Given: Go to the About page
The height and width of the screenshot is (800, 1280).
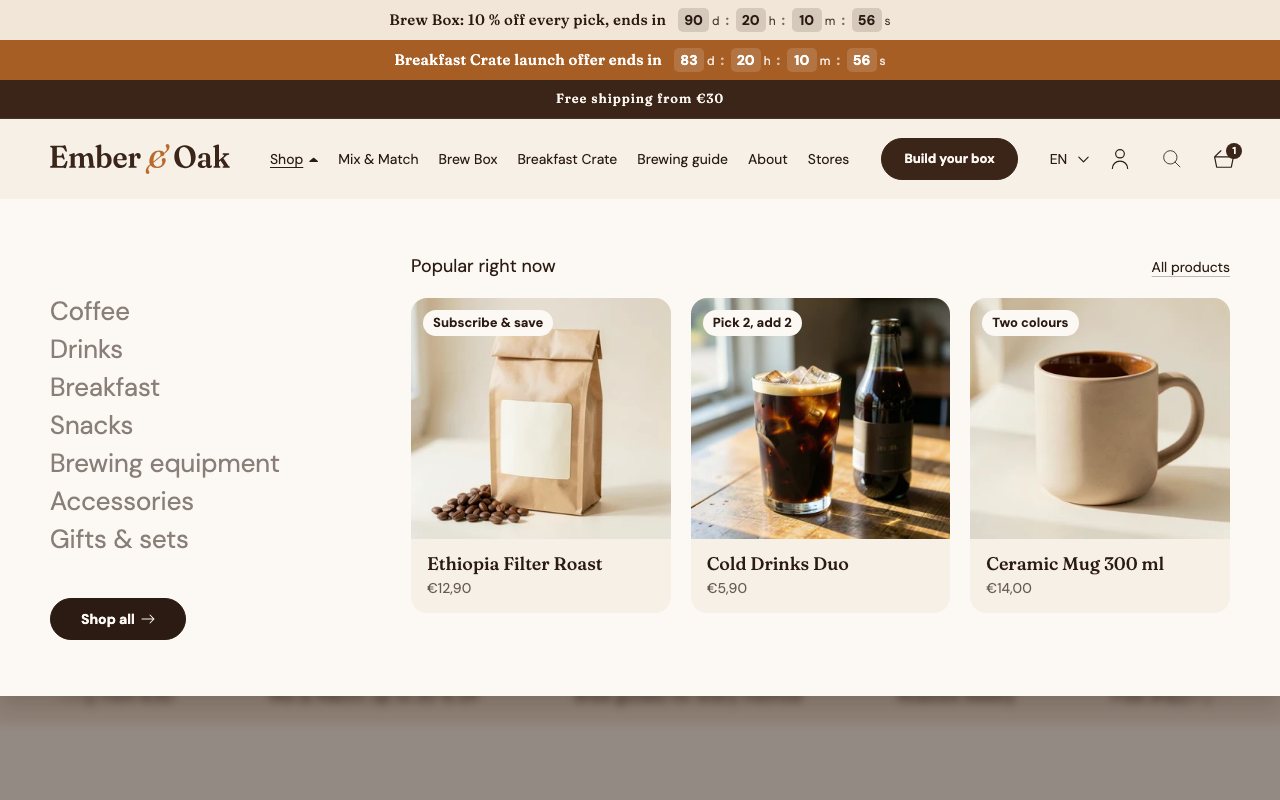Looking at the screenshot, I should click(768, 159).
